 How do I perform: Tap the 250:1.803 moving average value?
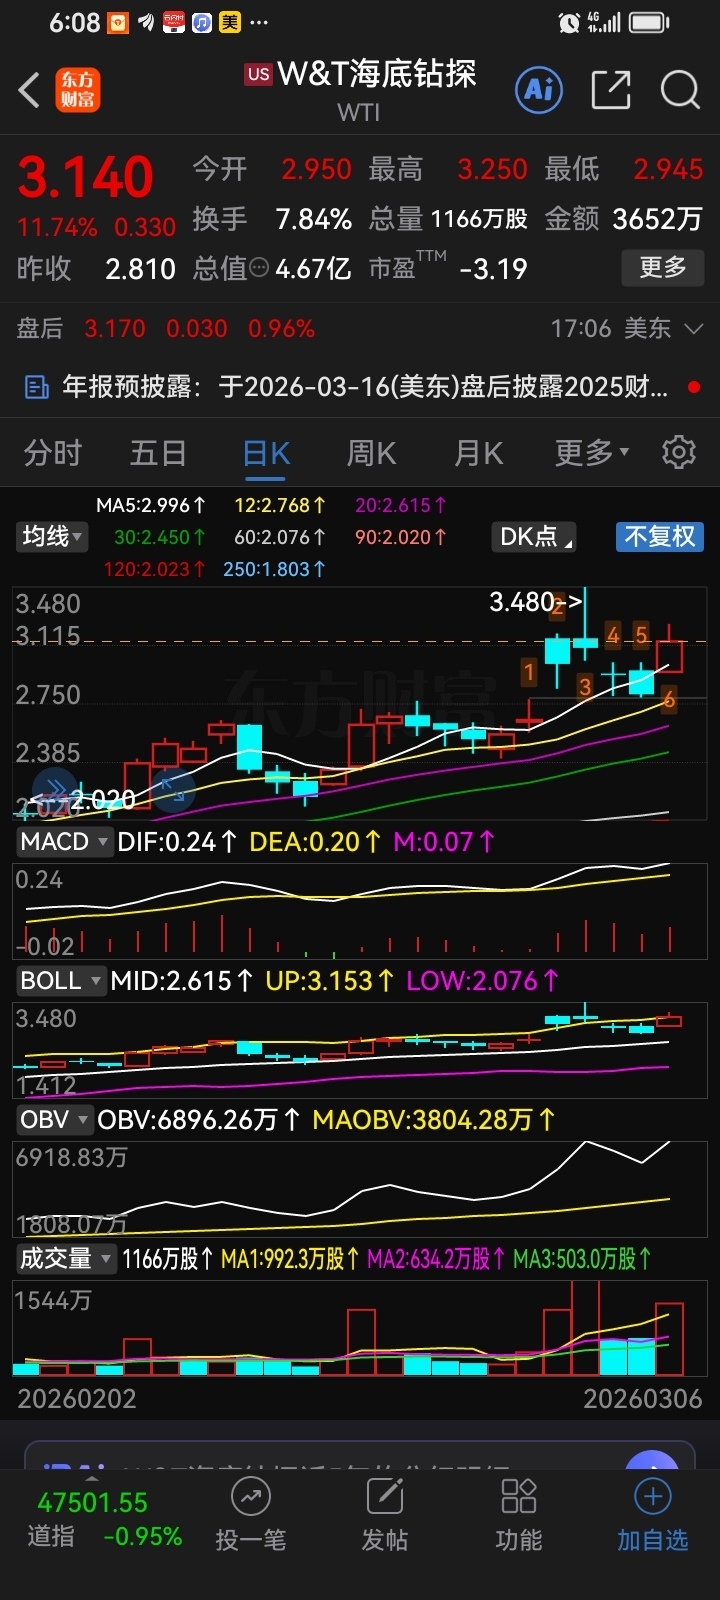273,569
